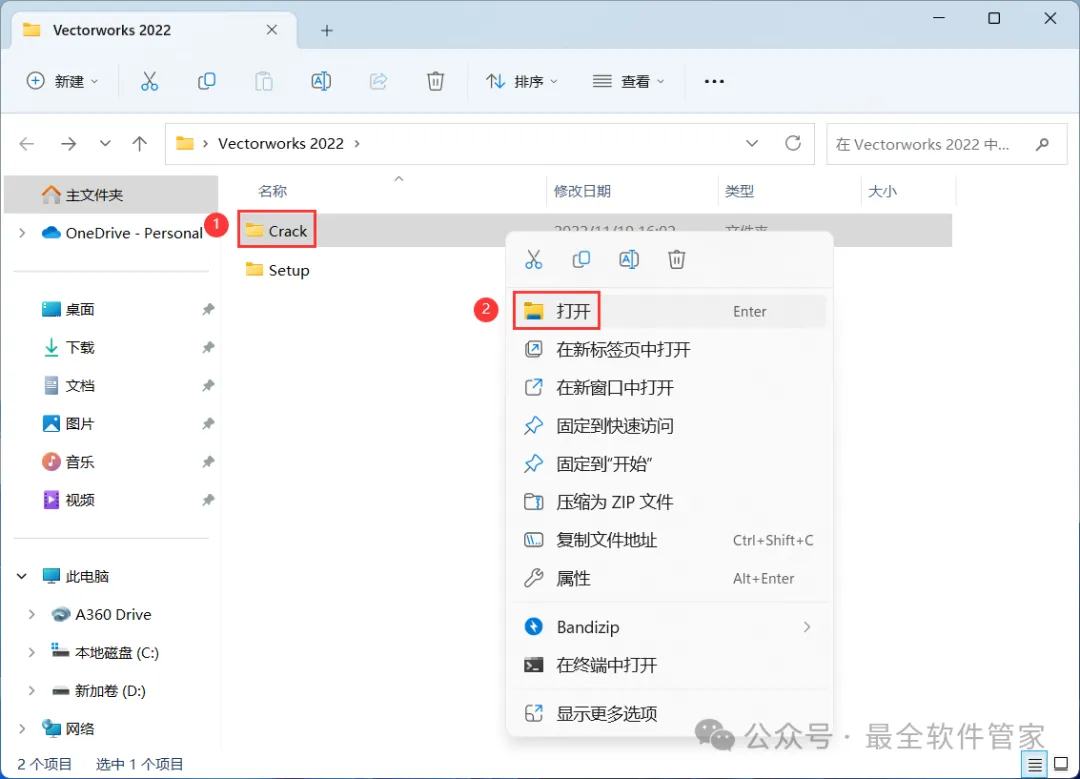Screen dimensions: 1080x779
Task: Expand the 新加卷 (D:) node
Action: (x=32, y=690)
